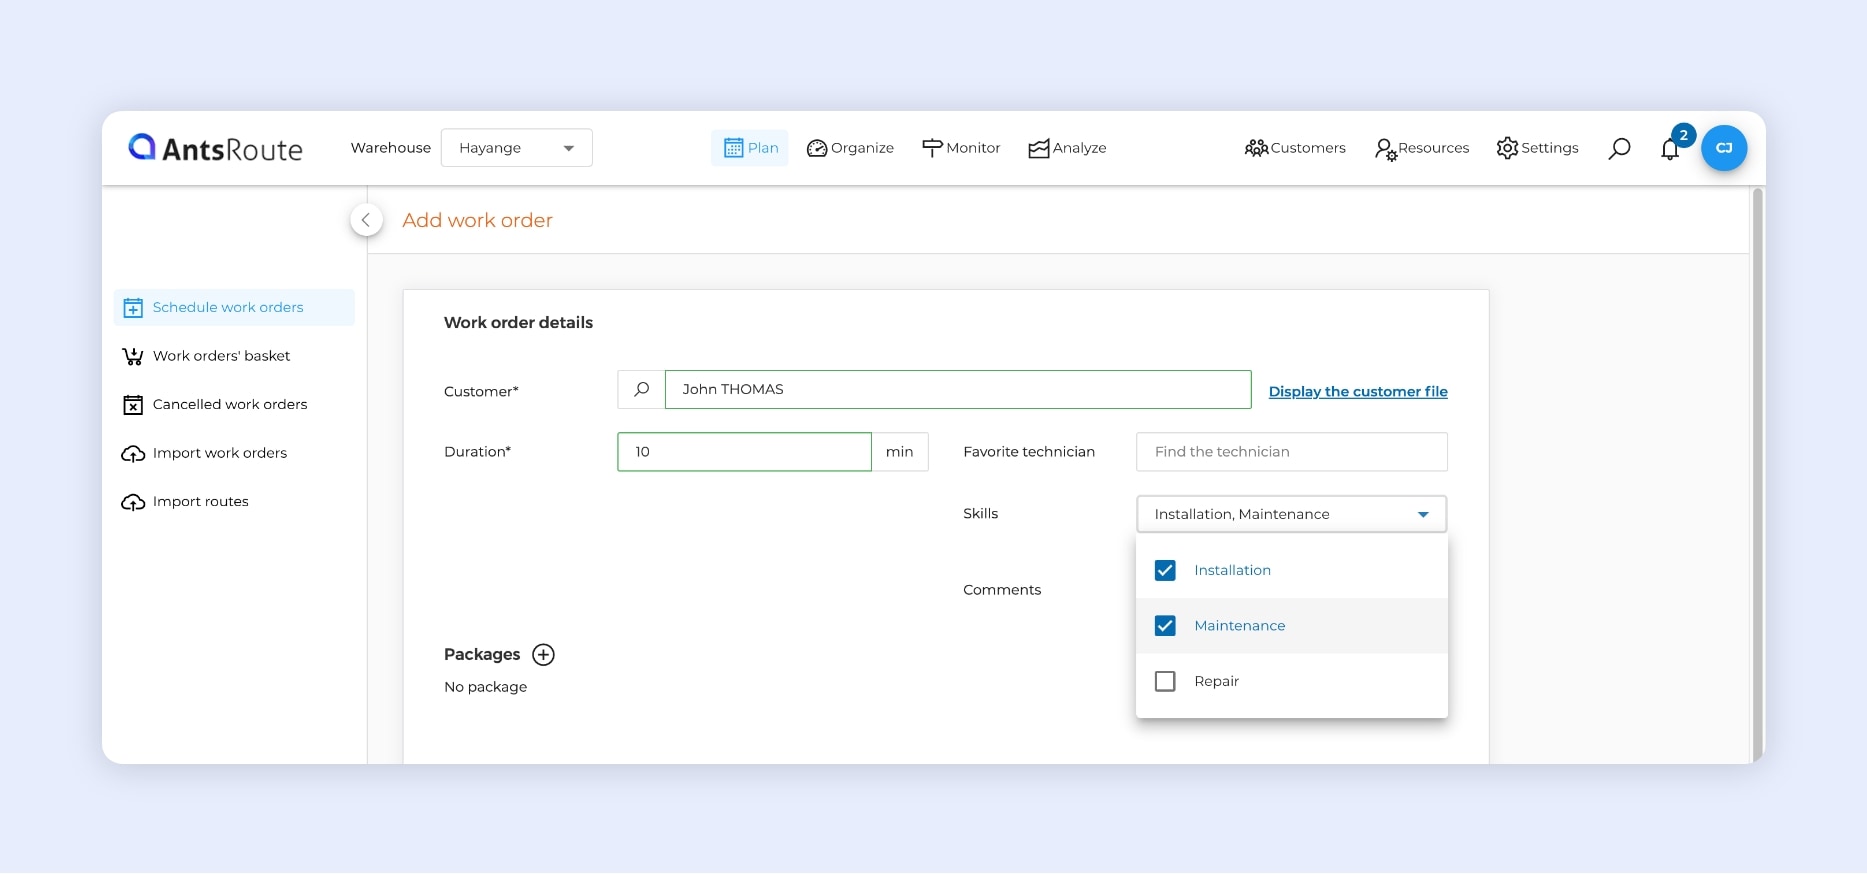Screen dimensions: 1867x874
Task: Open Settings gear in top navigation
Action: point(1537,148)
